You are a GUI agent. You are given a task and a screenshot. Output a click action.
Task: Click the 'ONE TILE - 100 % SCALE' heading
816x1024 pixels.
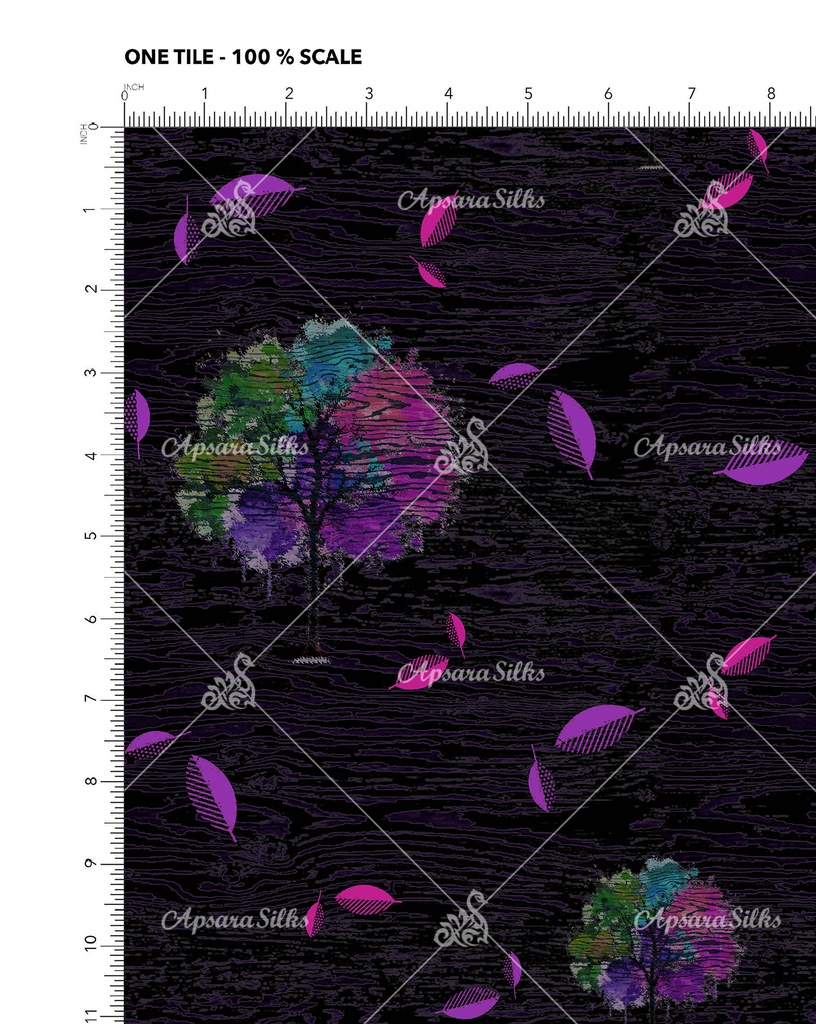[243, 57]
